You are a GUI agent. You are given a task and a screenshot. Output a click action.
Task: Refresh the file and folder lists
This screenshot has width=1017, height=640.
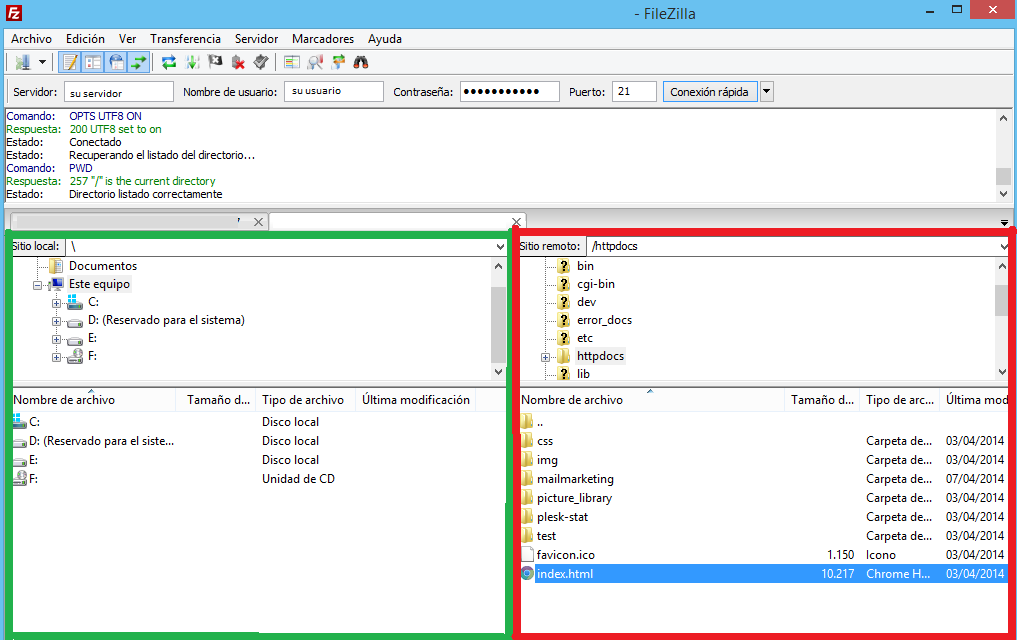tap(169, 62)
